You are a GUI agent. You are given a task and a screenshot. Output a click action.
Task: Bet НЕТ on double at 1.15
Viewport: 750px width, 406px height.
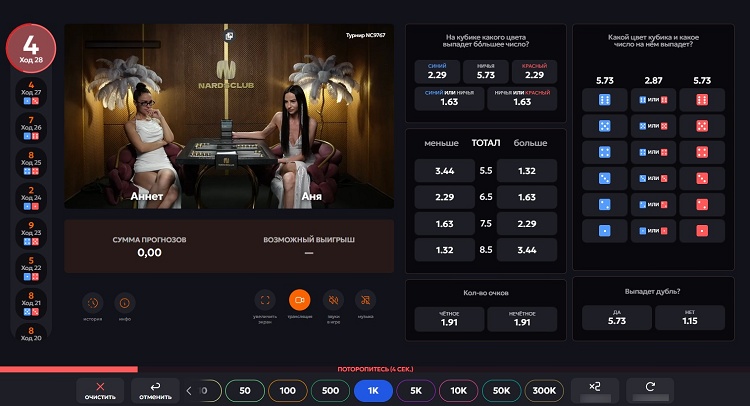click(x=690, y=318)
